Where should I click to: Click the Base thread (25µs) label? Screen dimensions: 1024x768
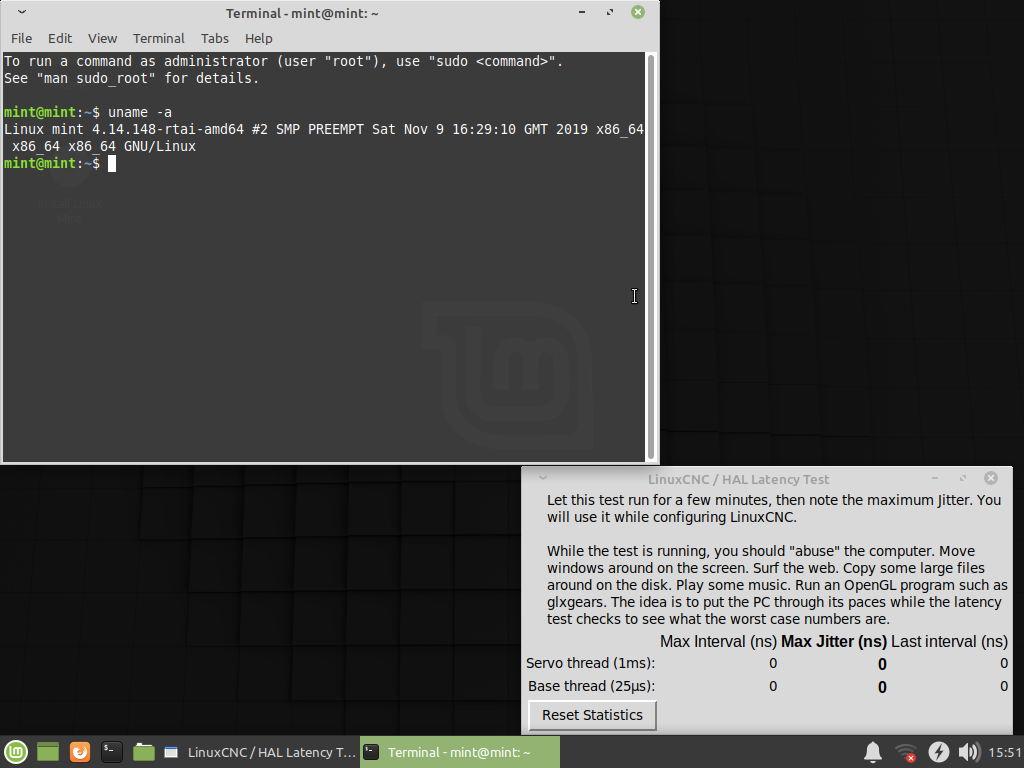coord(592,686)
